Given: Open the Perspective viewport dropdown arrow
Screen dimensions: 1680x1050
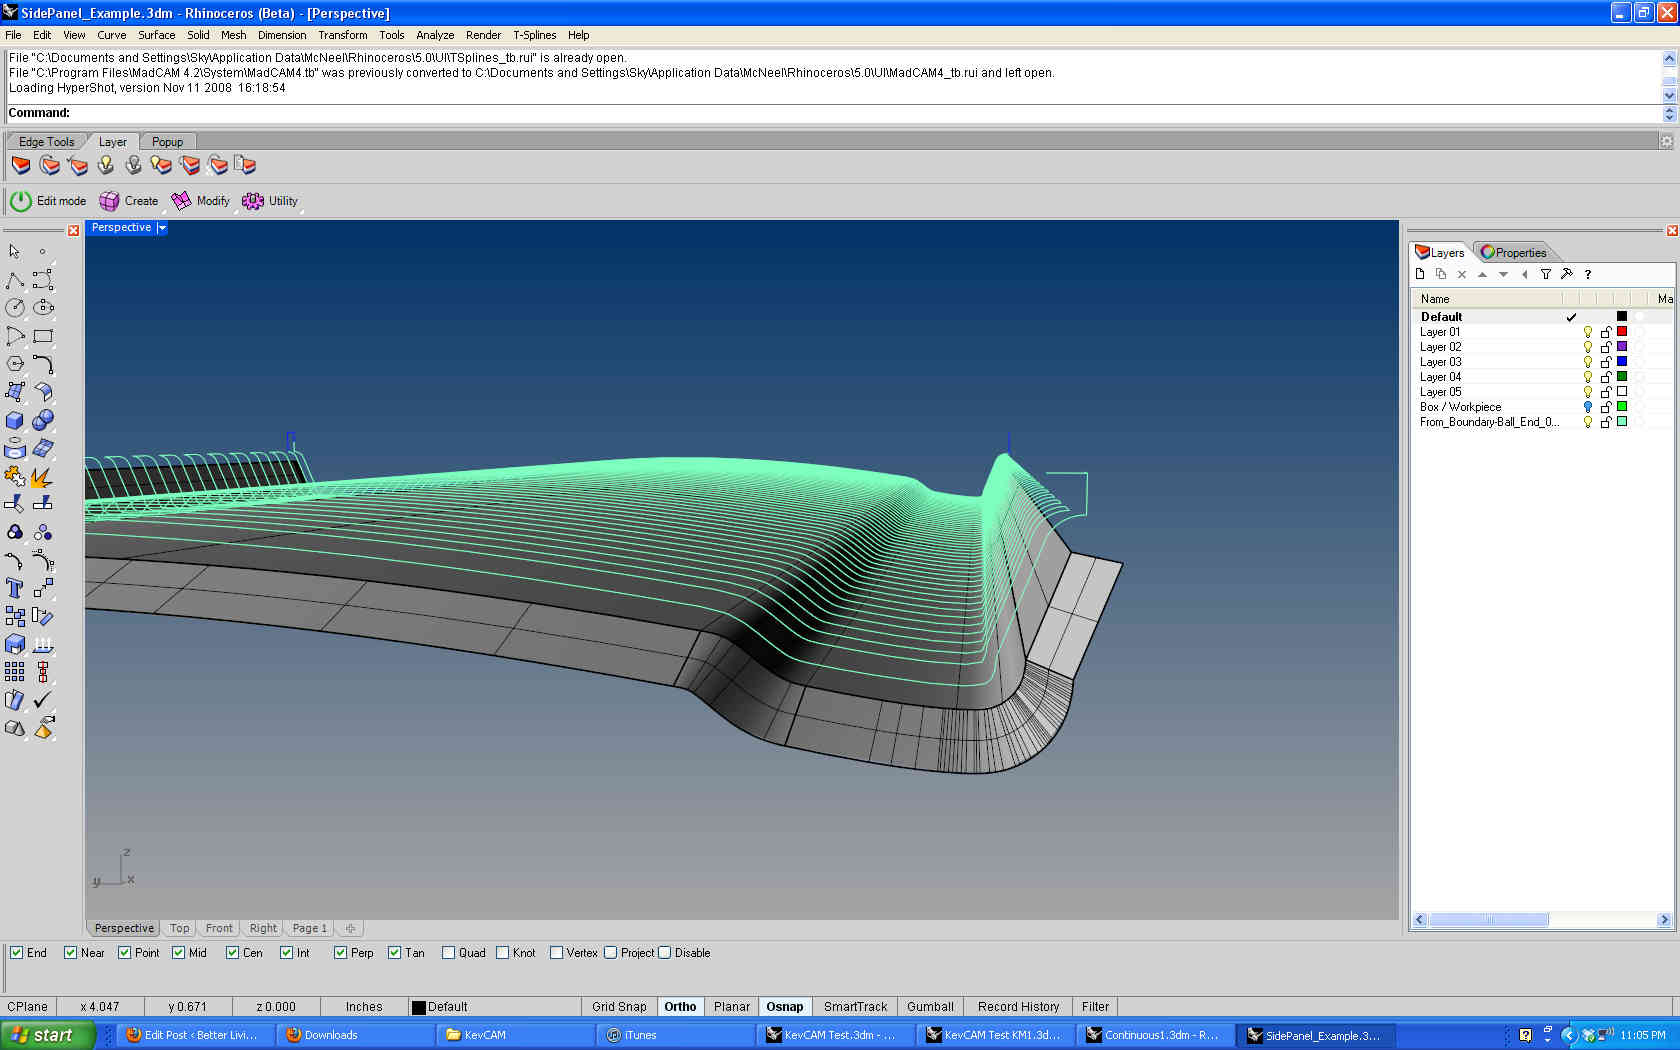Looking at the screenshot, I should pos(162,228).
